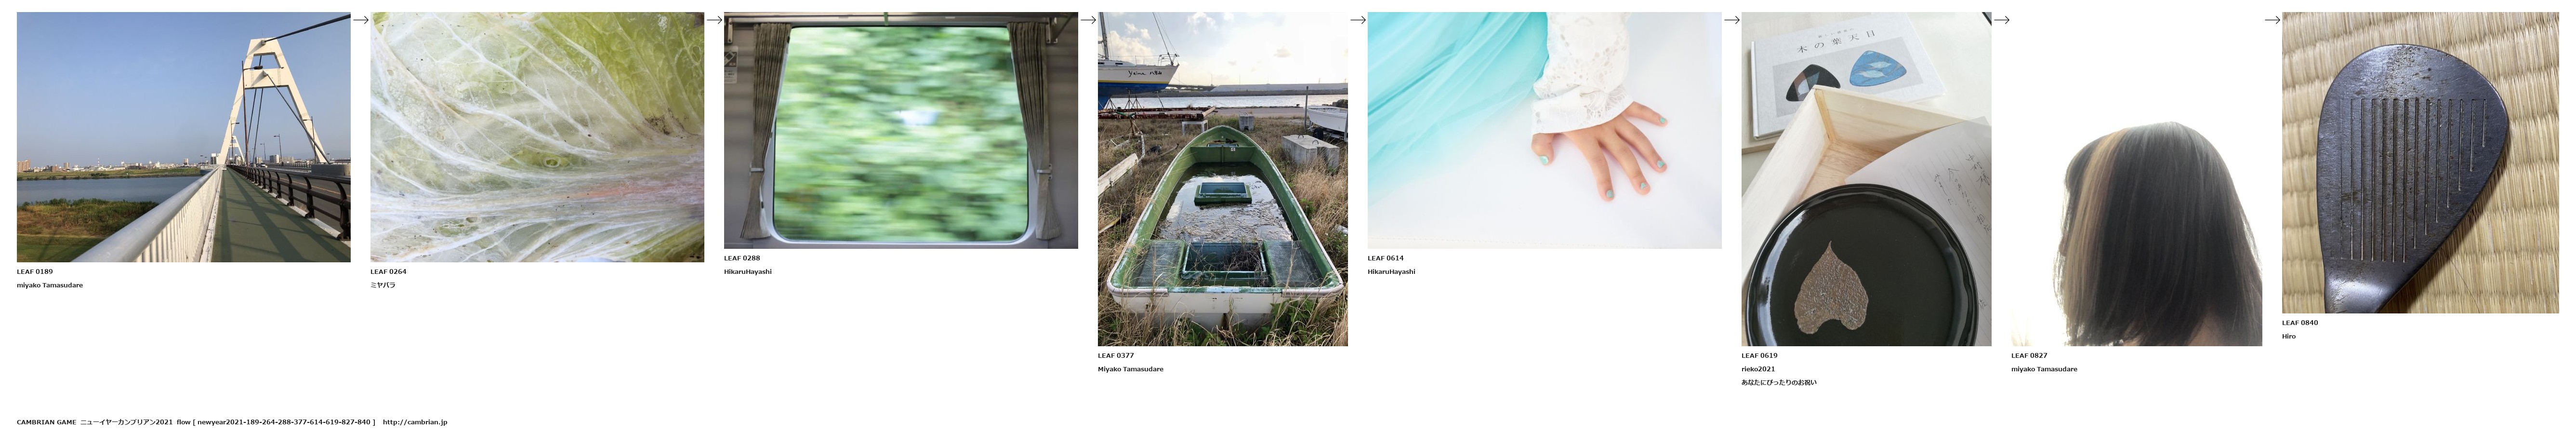Open the golf club head photo
2576x434 pixels.
[x=2420, y=163]
